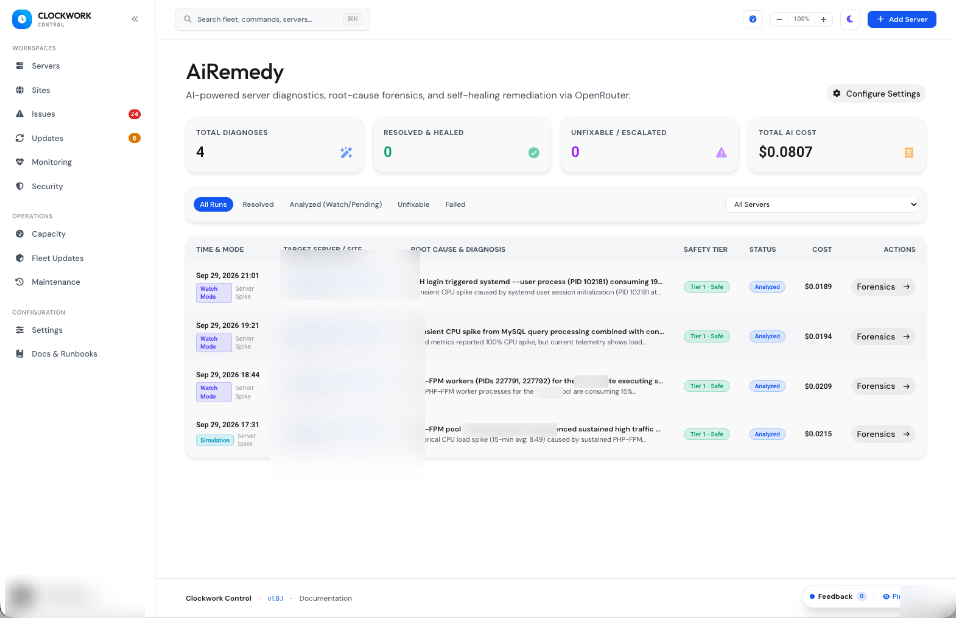Viewport: 956px width, 618px height.
Task: Select the Unfixable filter tab
Action: 413,204
